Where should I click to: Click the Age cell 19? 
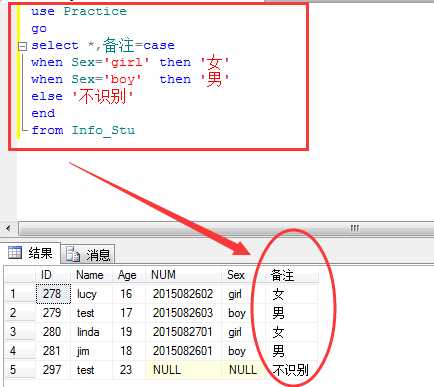point(129,332)
